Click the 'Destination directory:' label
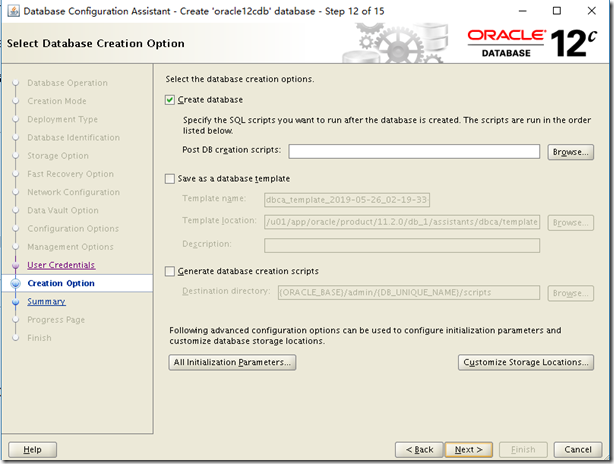Image resolution: width=614 pixels, height=464 pixels. [226, 291]
